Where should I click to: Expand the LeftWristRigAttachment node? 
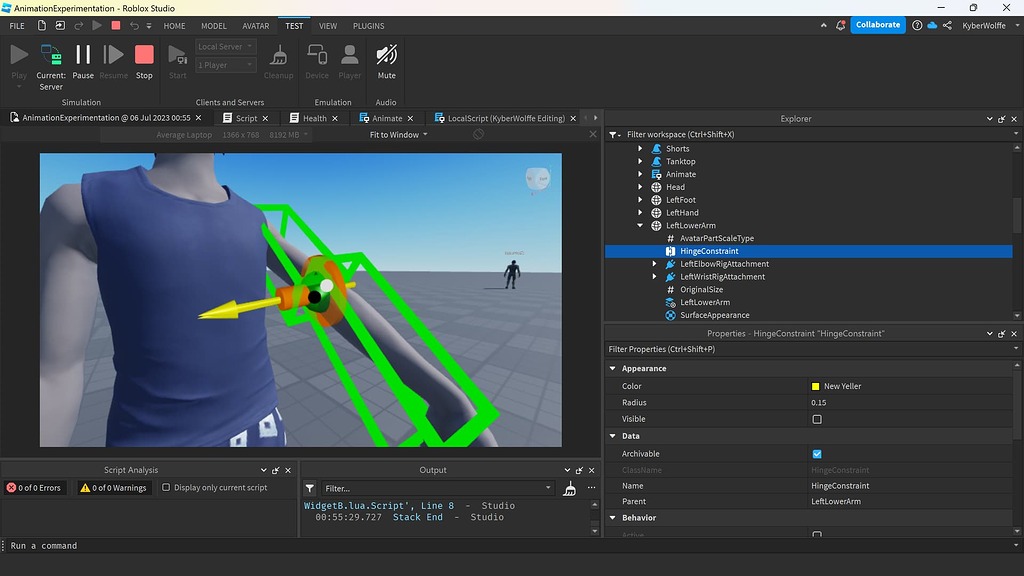tap(654, 276)
